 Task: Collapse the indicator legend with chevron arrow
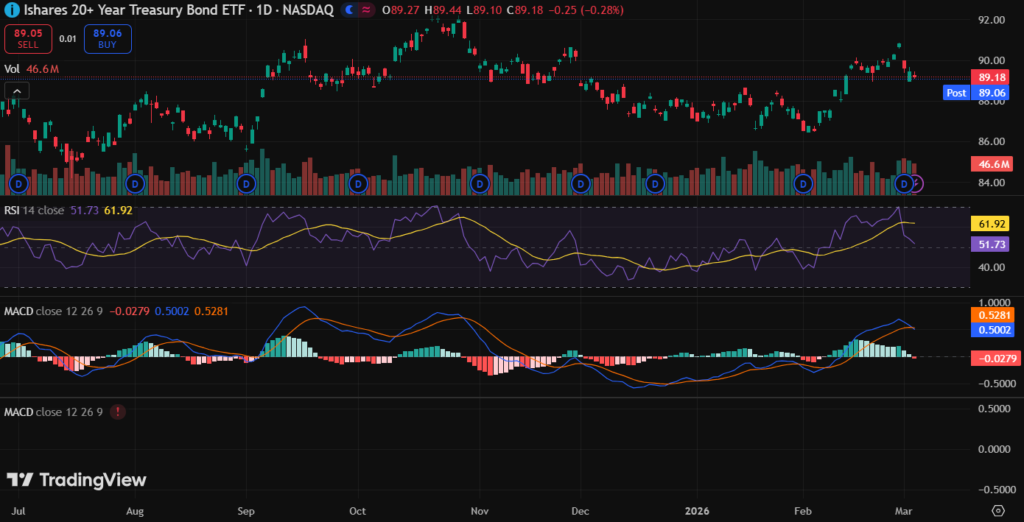tap(15, 91)
